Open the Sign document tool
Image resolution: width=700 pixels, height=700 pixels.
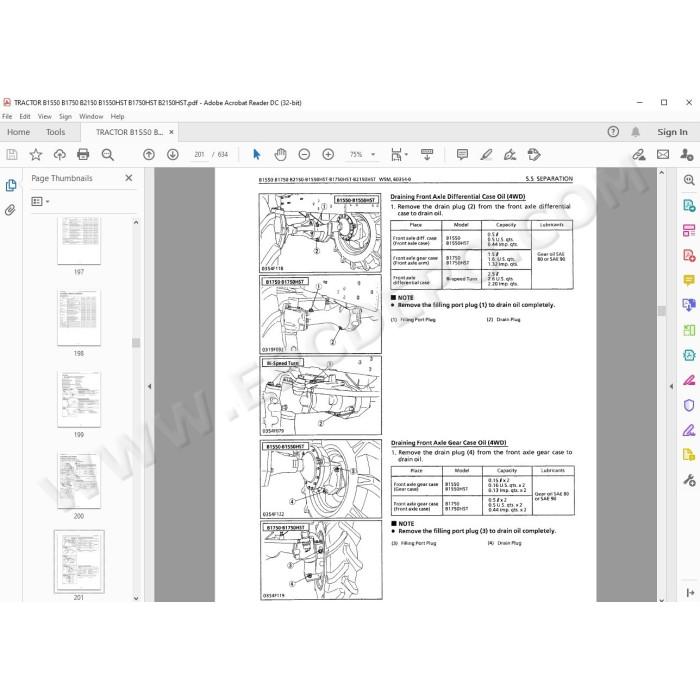click(510, 154)
